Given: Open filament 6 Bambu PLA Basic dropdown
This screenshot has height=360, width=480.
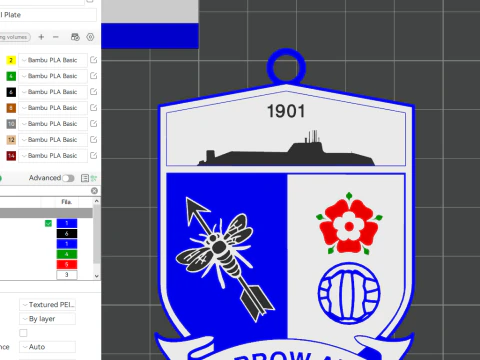Looking at the screenshot, I should pyautogui.click(x=53, y=92).
